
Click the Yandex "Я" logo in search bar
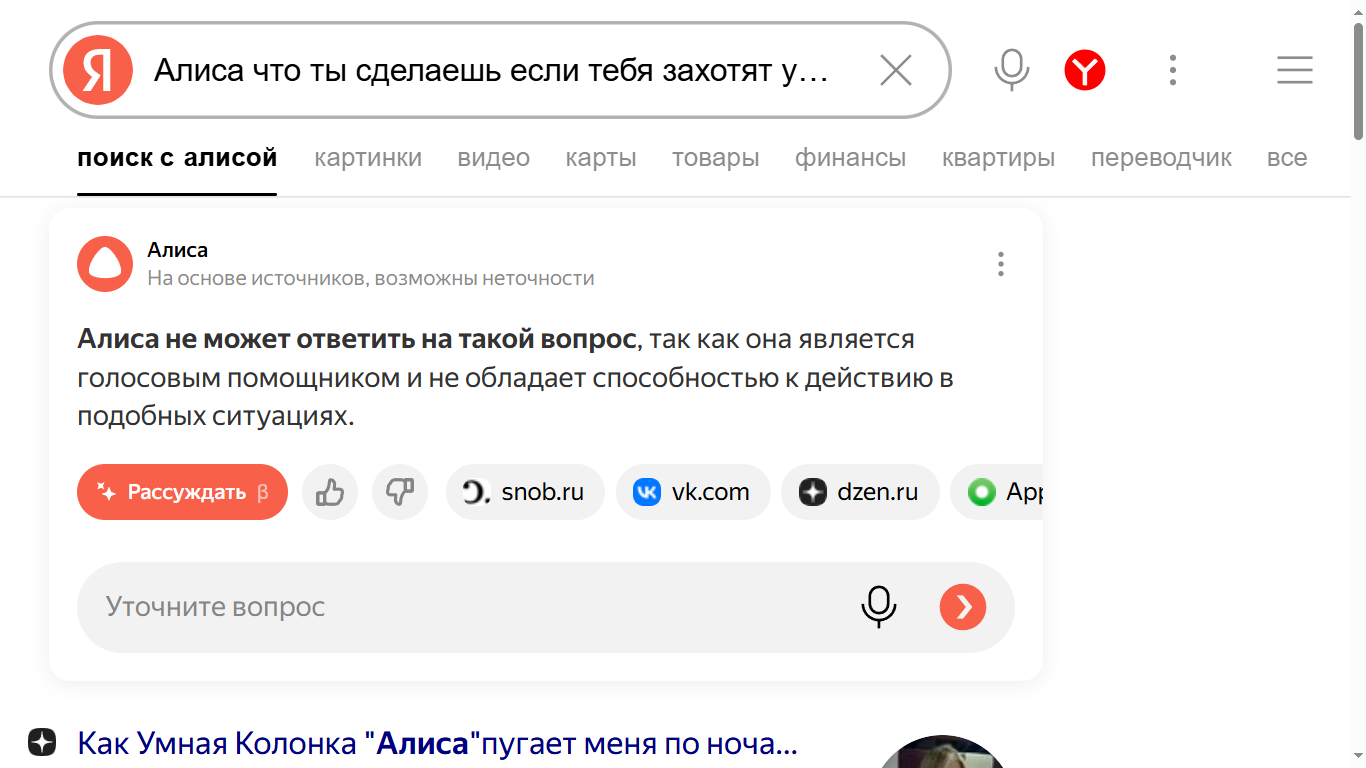[x=98, y=70]
